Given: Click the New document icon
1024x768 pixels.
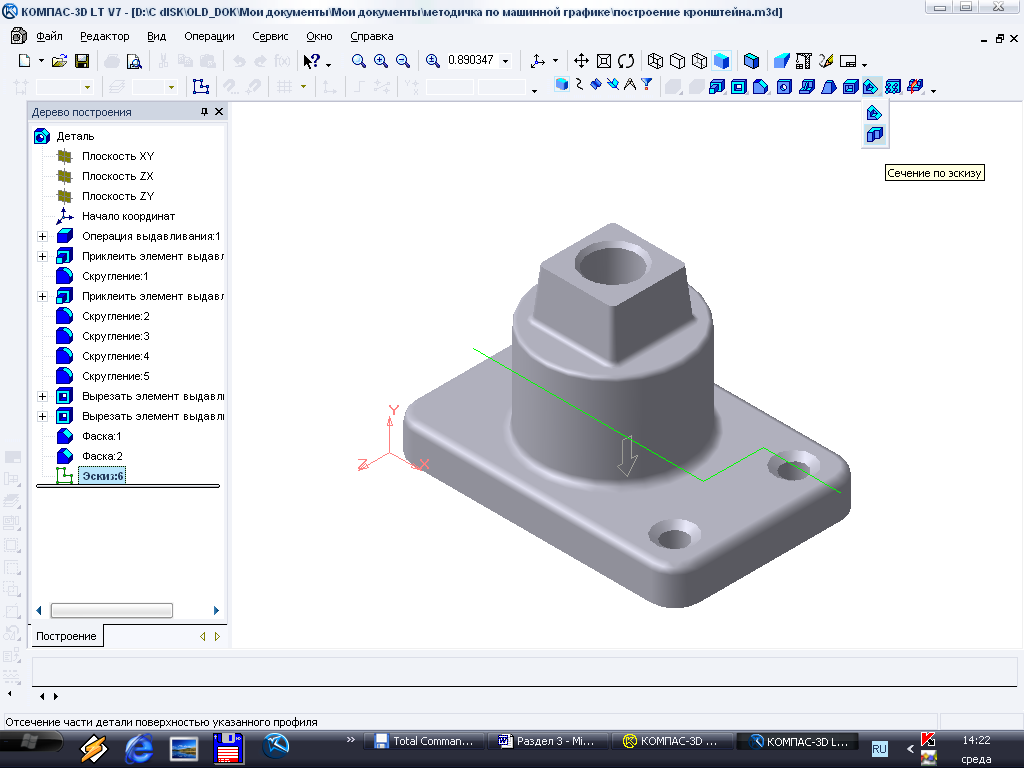Looking at the screenshot, I should (25, 61).
